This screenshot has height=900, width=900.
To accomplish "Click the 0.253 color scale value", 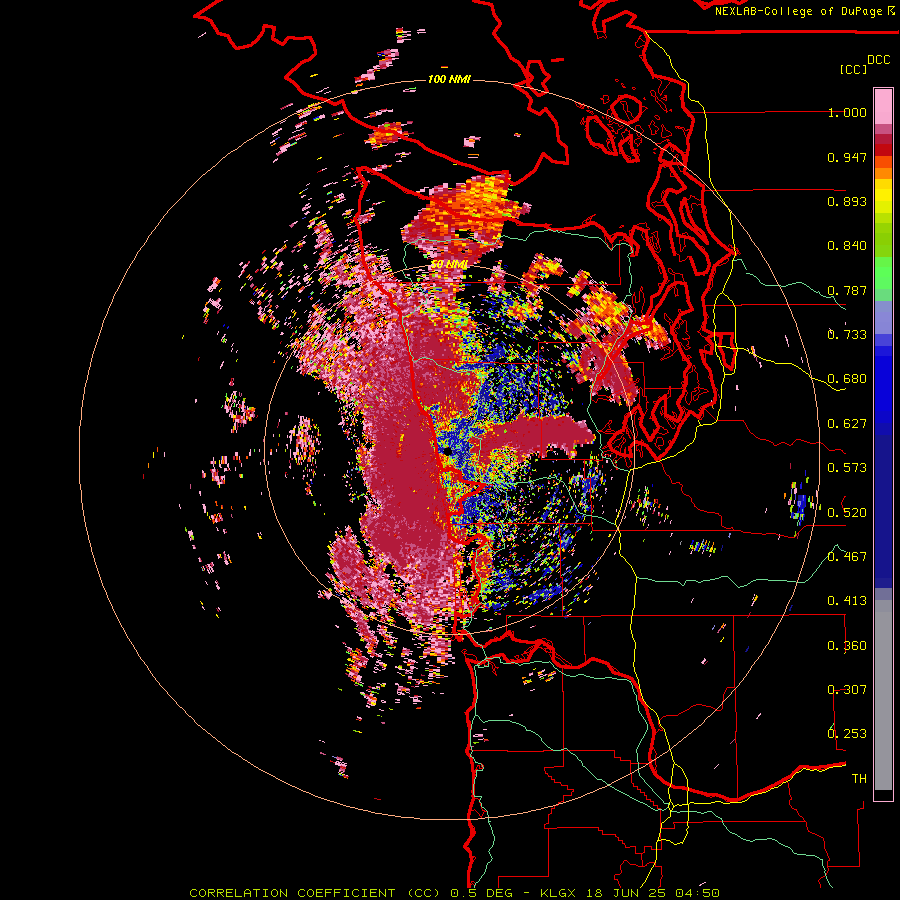I will click(x=847, y=734).
